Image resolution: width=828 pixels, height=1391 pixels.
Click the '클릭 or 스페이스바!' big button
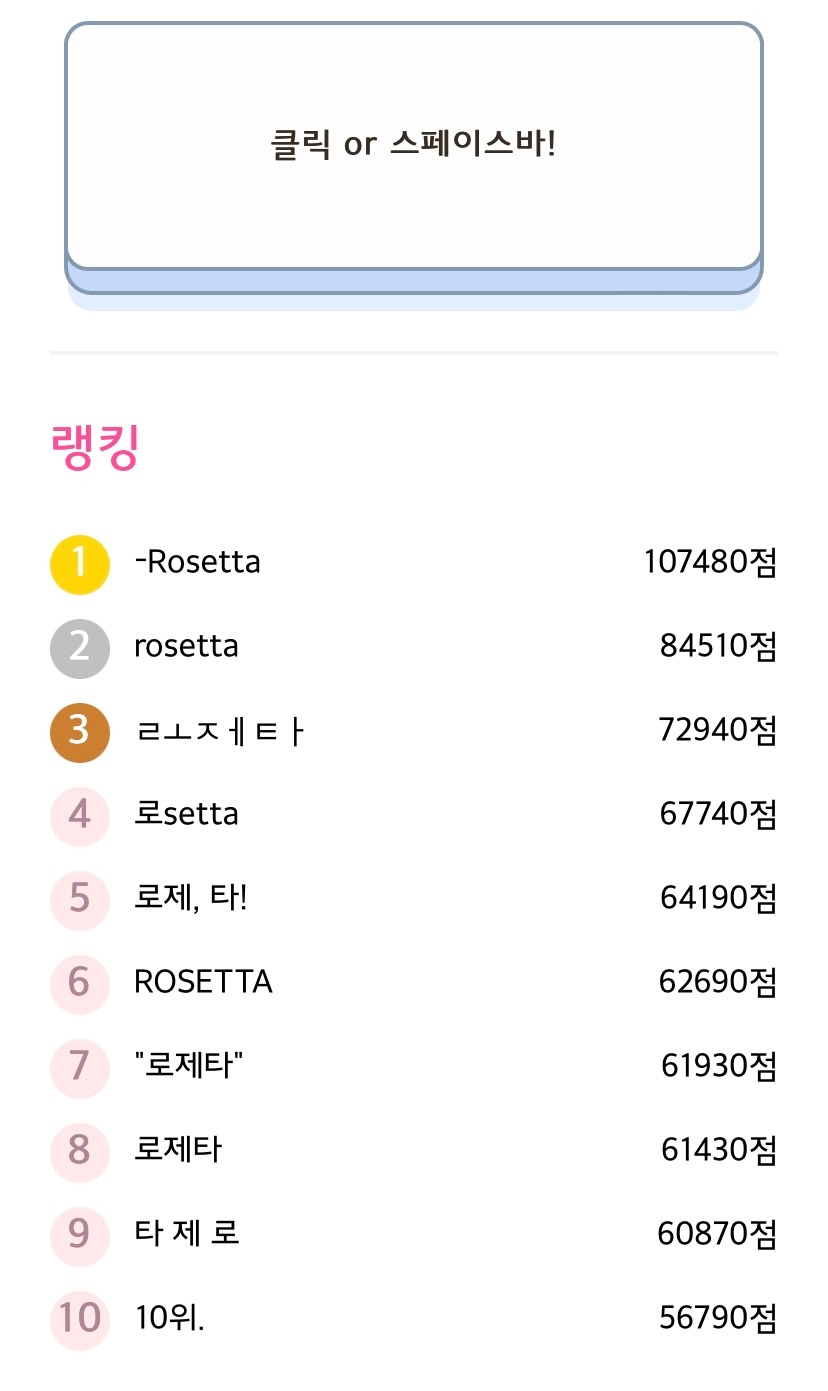click(x=414, y=146)
